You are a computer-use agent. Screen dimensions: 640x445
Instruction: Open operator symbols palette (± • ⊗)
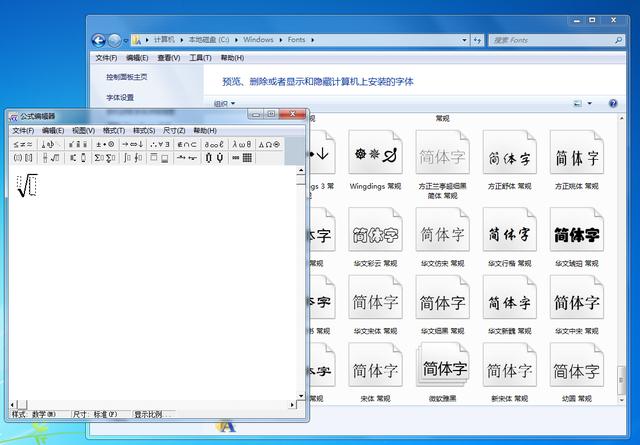click(105, 145)
